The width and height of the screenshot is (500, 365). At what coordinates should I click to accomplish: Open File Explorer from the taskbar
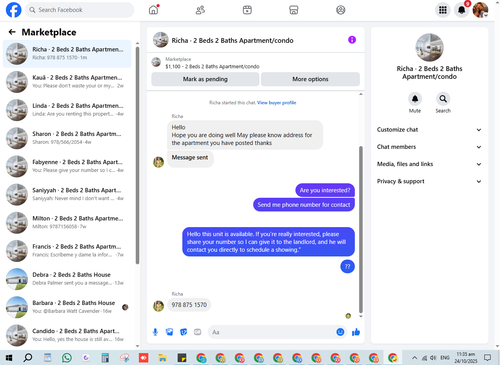pyautogui.click(x=163, y=358)
